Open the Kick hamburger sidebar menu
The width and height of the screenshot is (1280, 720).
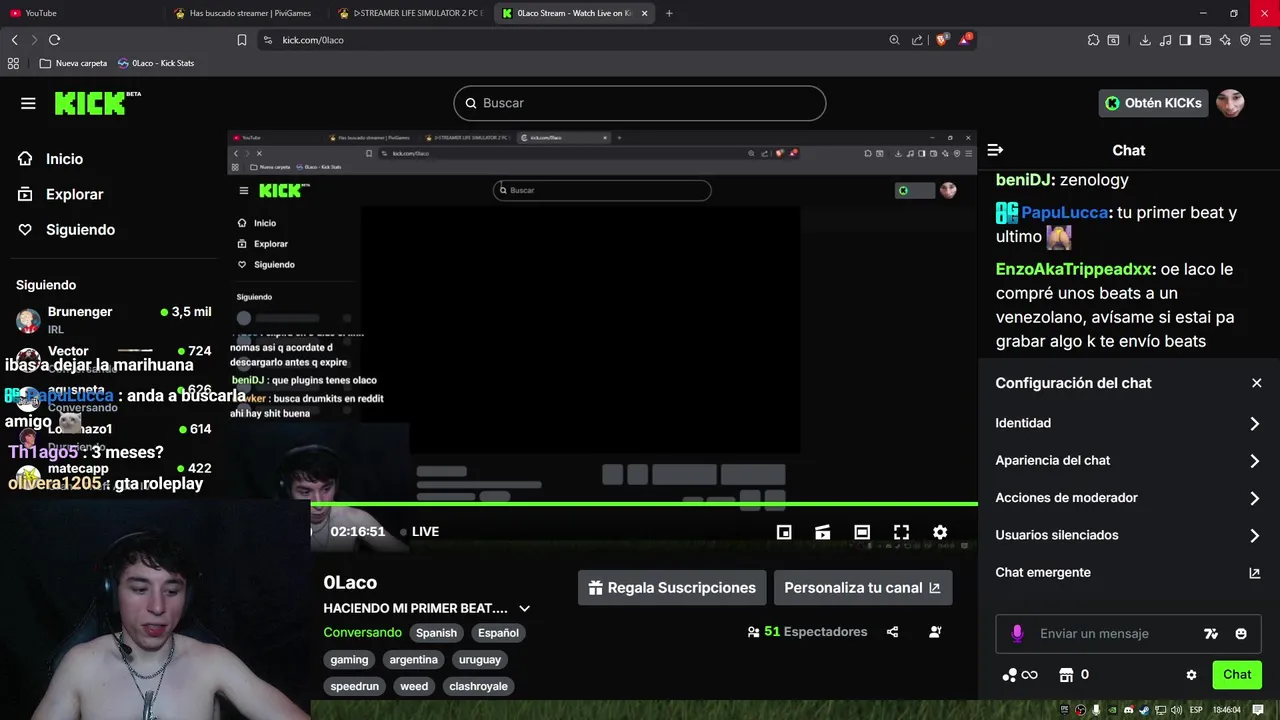28,103
